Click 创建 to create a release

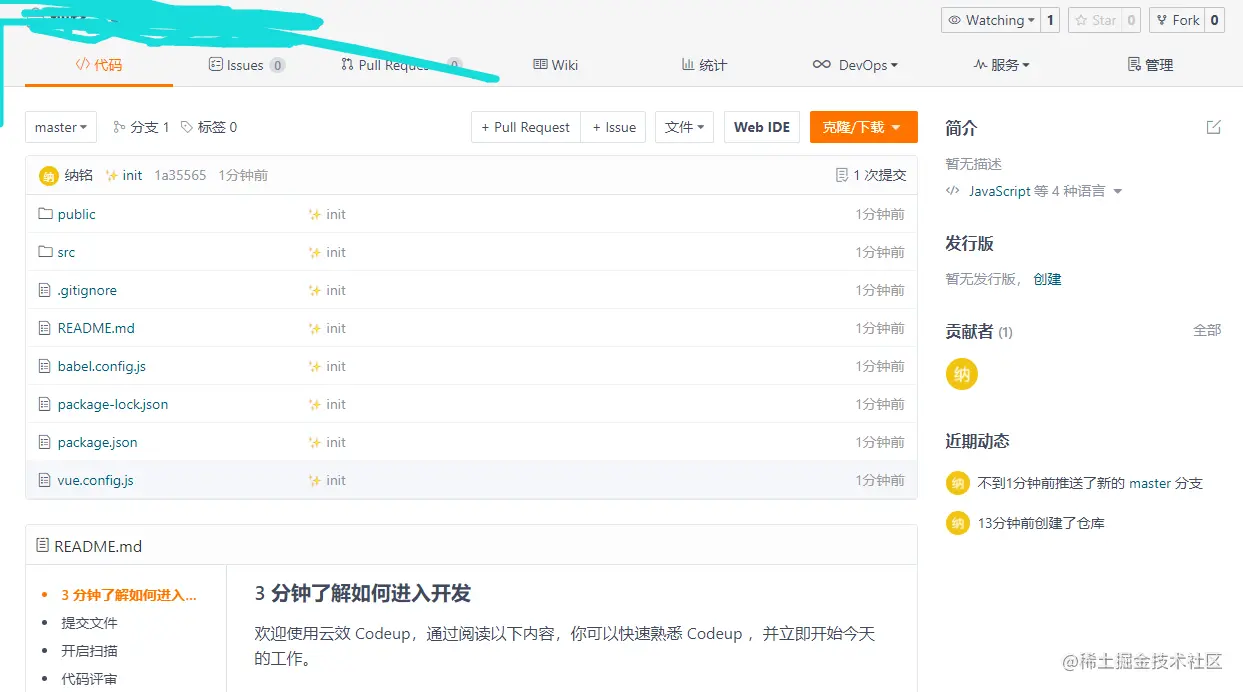coord(1047,279)
